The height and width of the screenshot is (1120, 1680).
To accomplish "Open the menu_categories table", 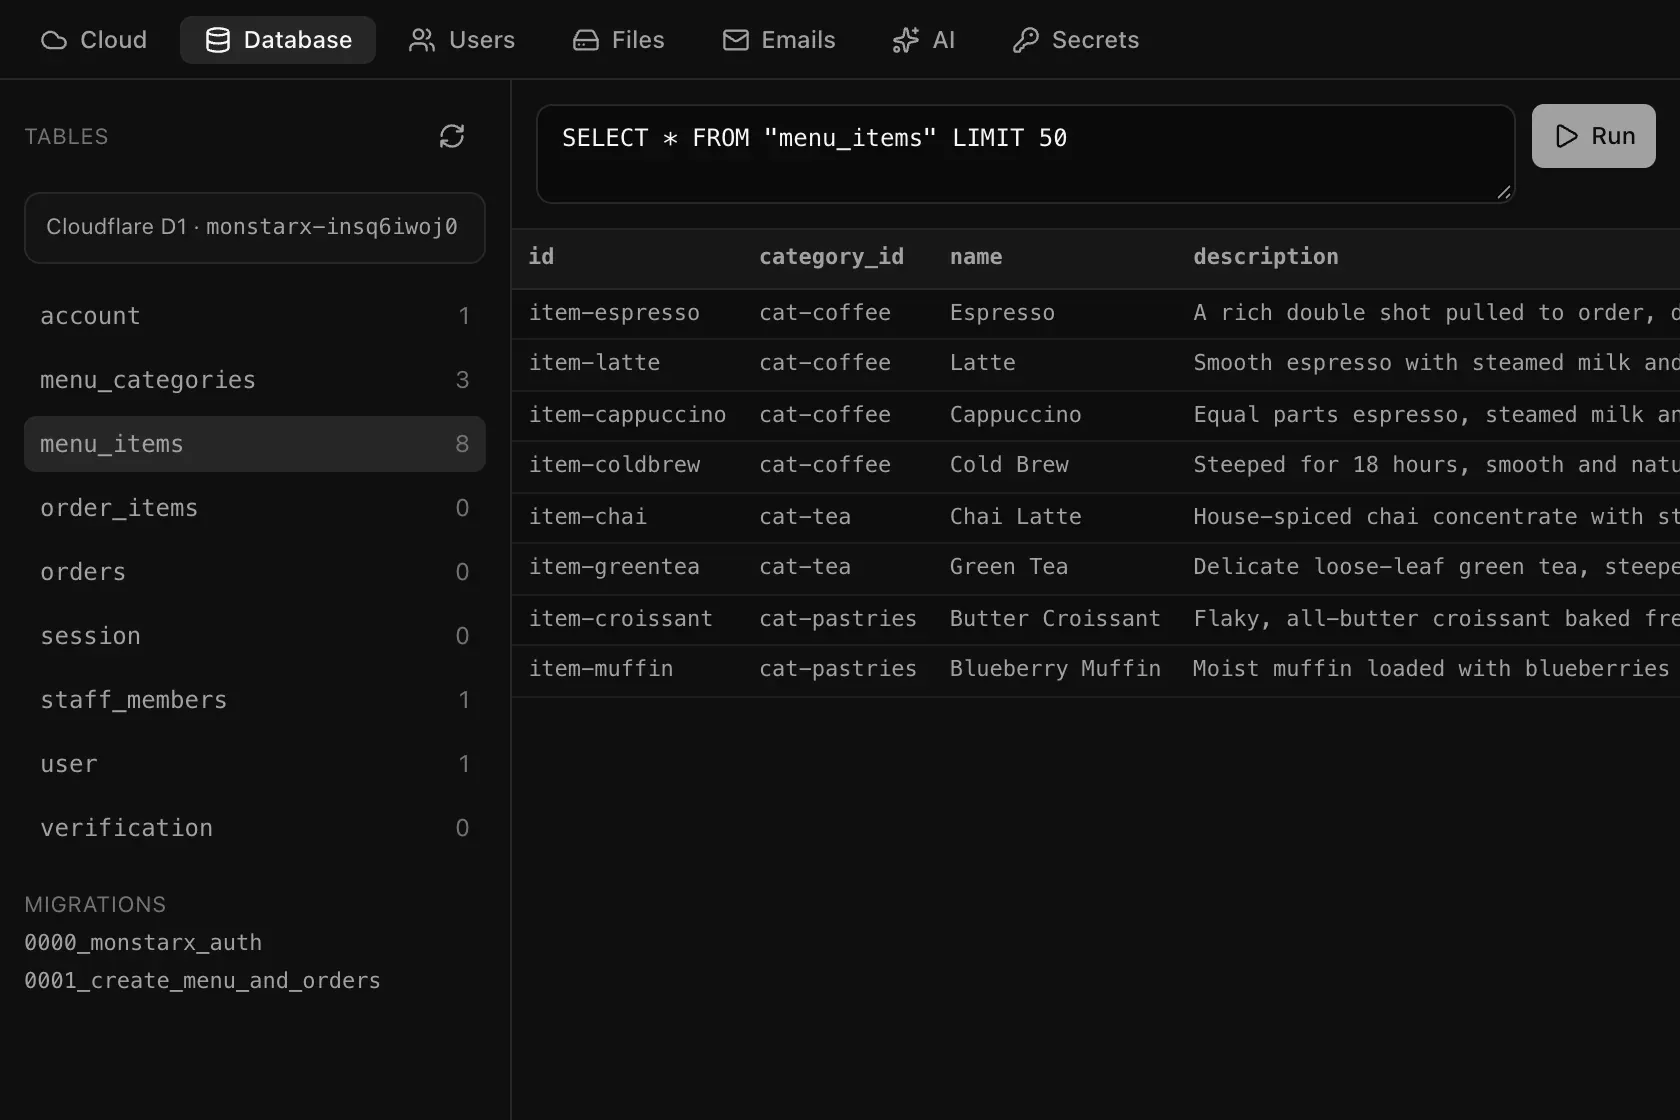I will [x=255, y=380].
